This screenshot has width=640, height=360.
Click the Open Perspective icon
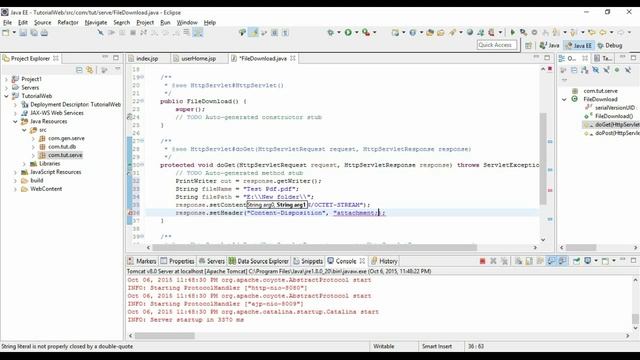528,45
